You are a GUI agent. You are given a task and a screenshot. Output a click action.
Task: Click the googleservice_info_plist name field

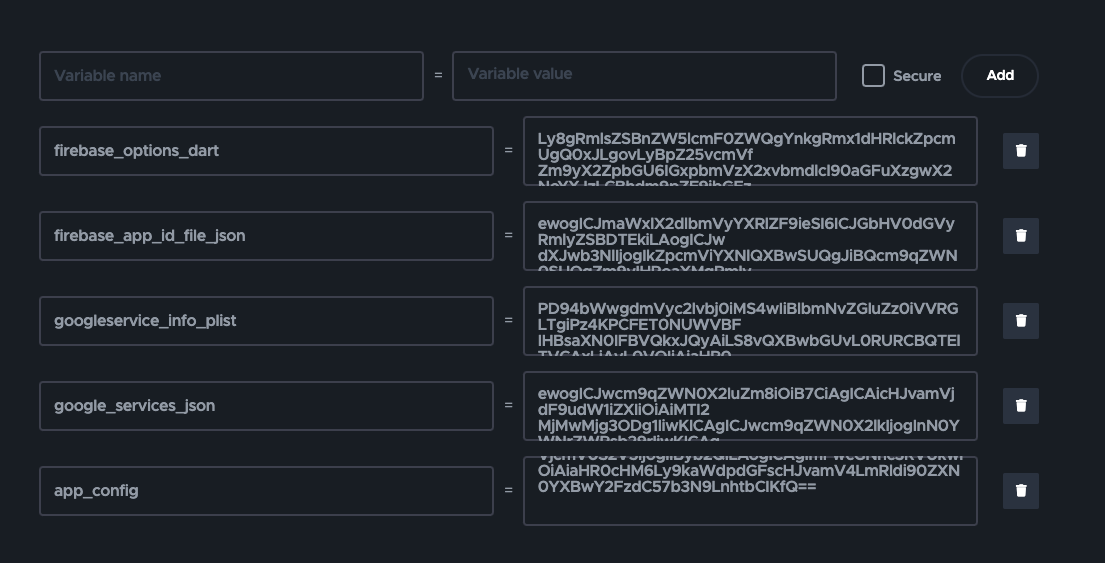point(266,321)
